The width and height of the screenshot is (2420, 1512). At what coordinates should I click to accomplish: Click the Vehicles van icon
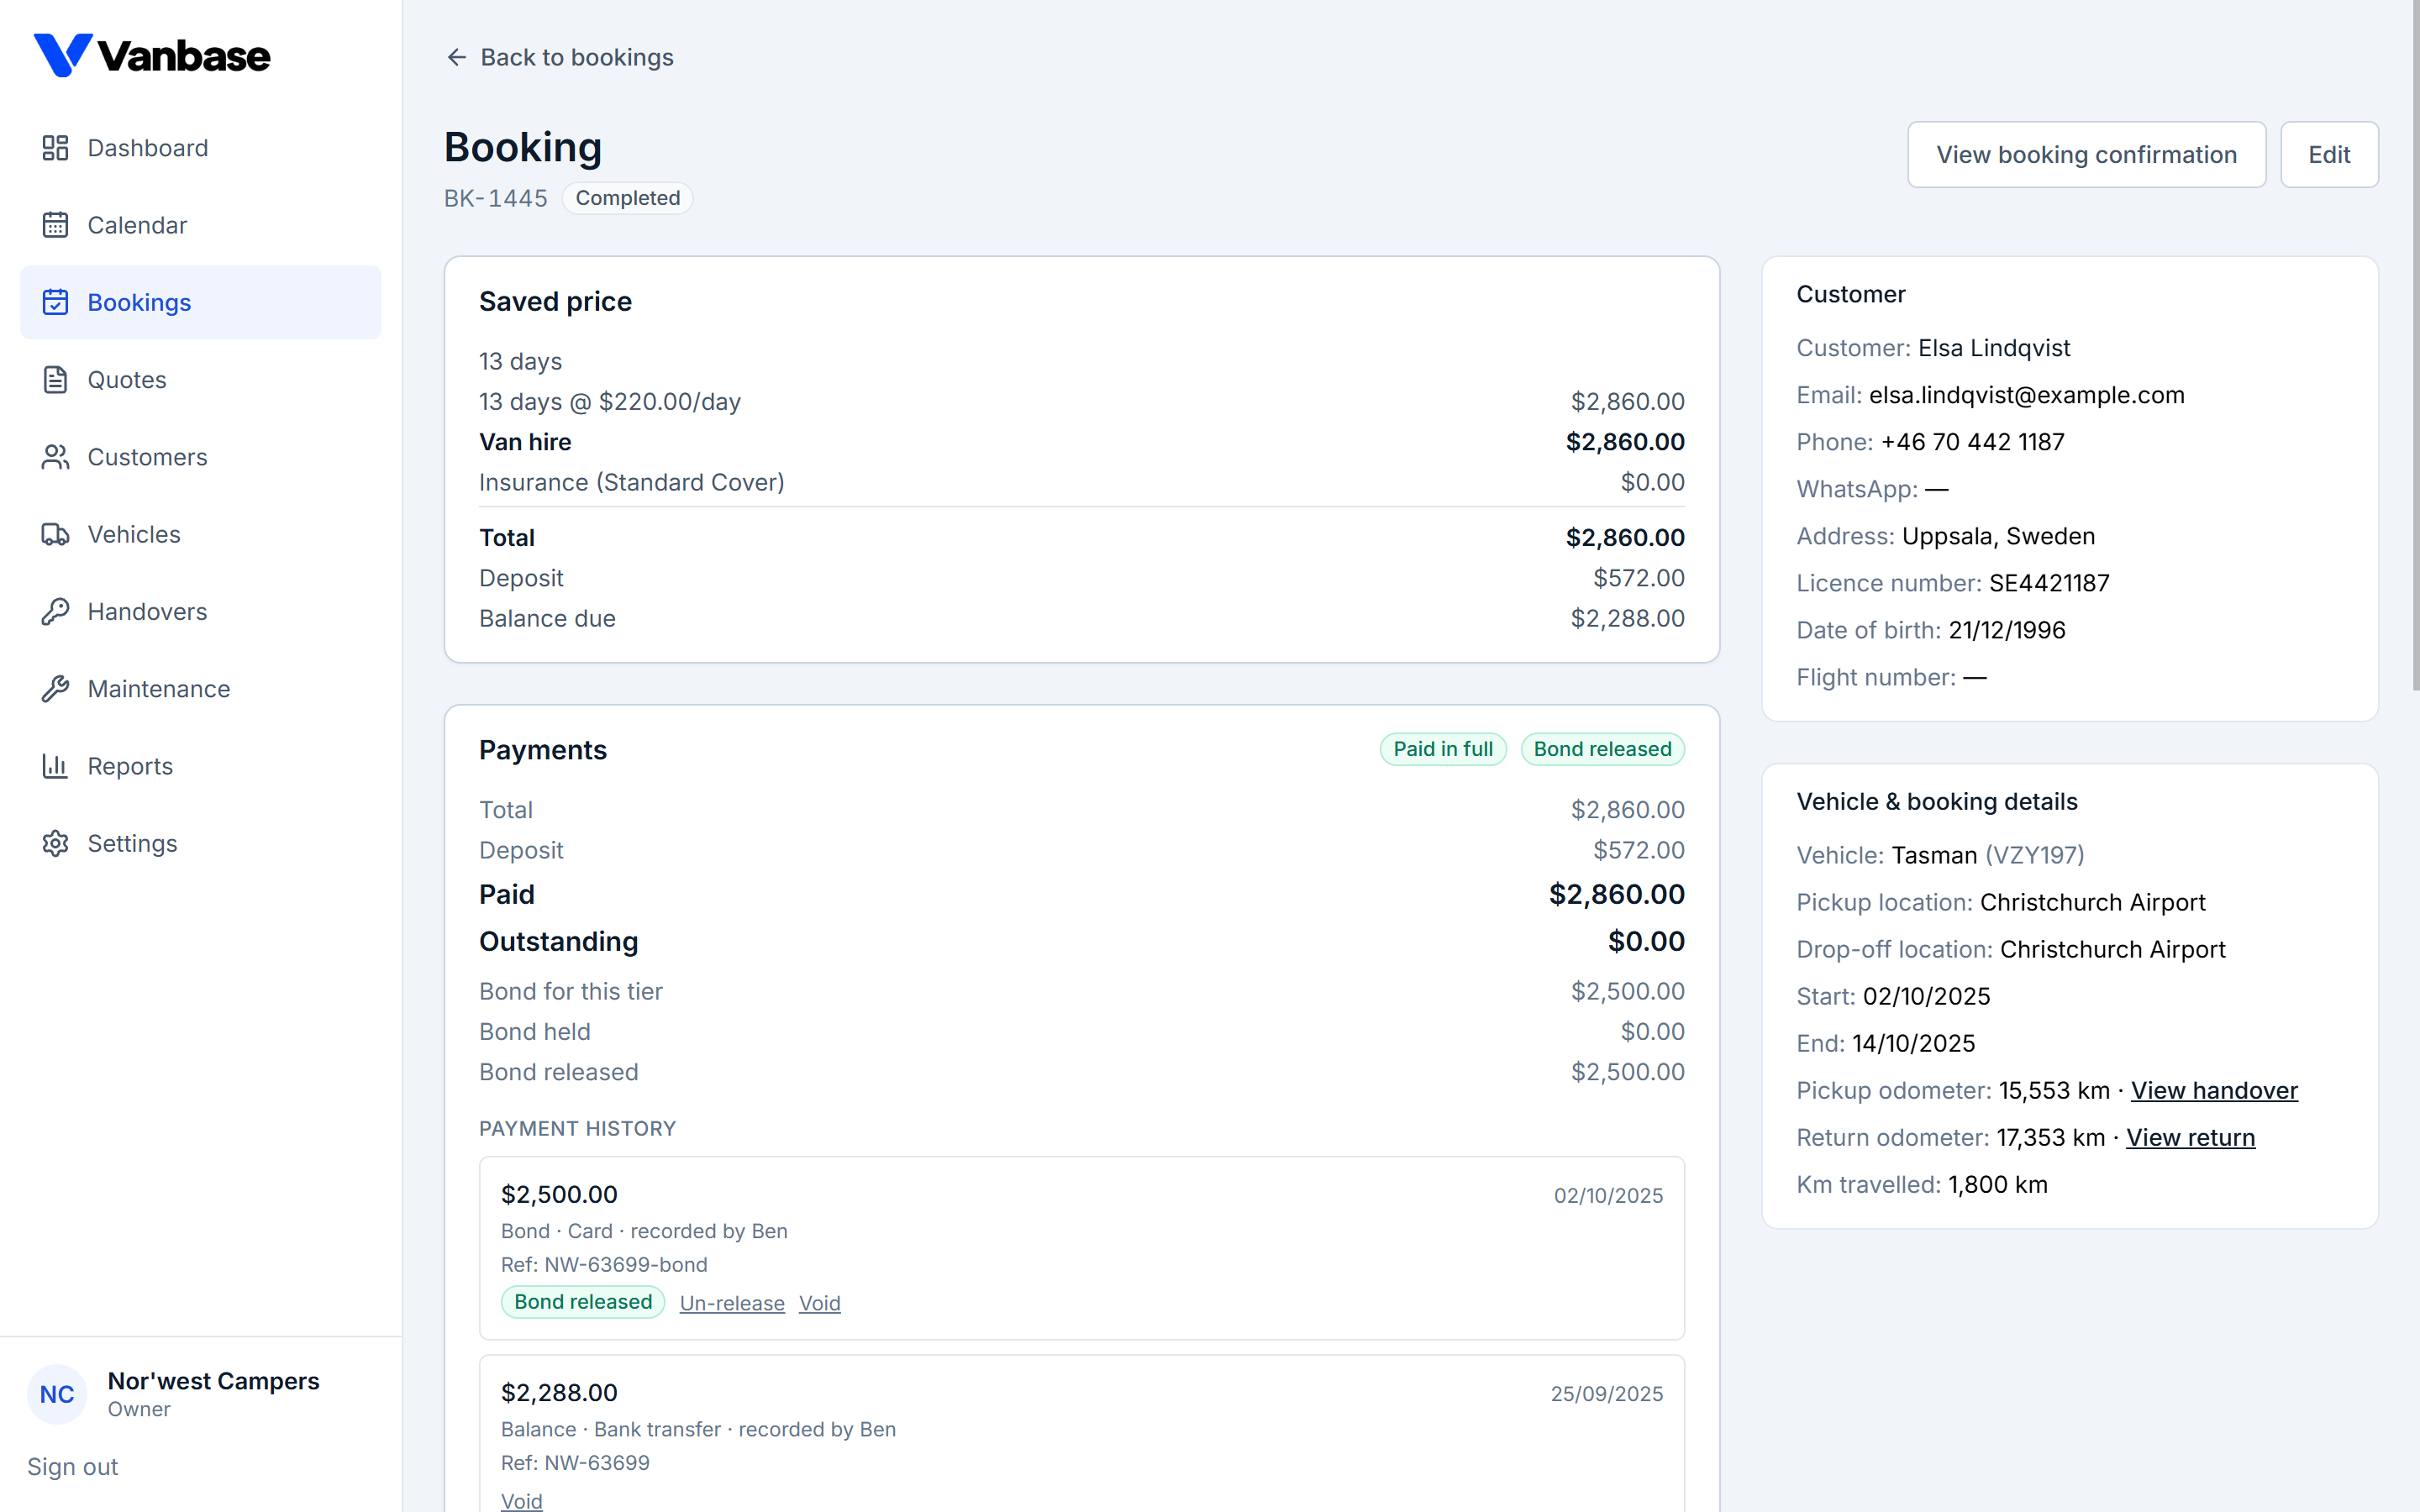[x=55, y=534]
